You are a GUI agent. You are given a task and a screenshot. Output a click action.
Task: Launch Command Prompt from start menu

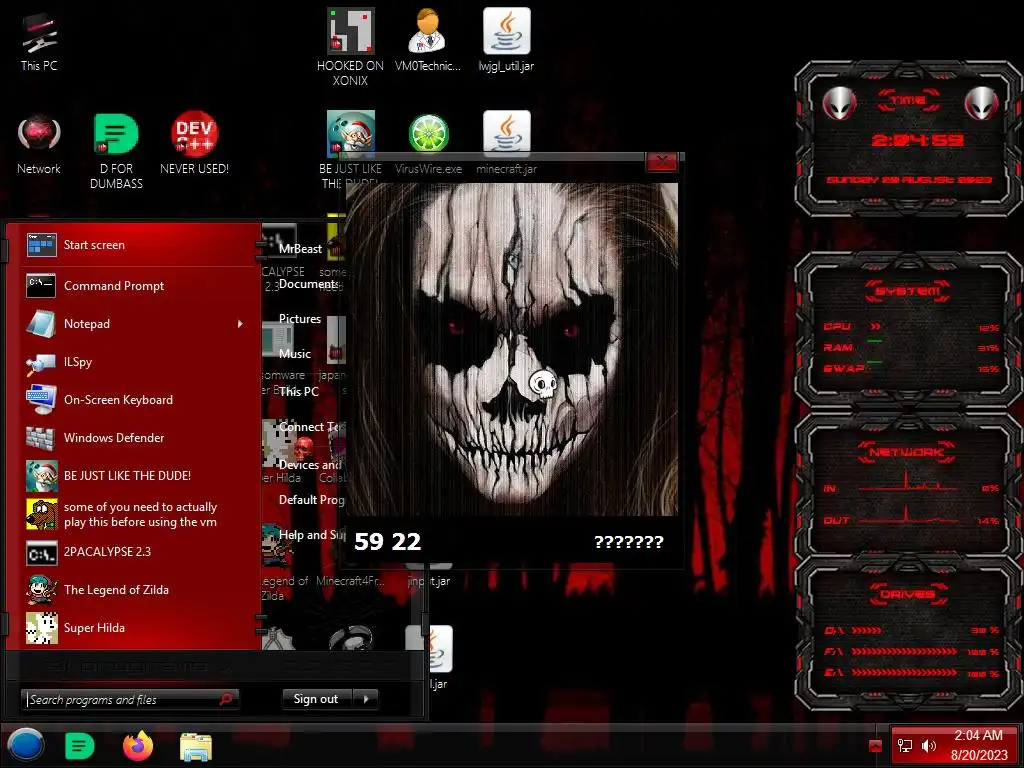coord(138,285)
